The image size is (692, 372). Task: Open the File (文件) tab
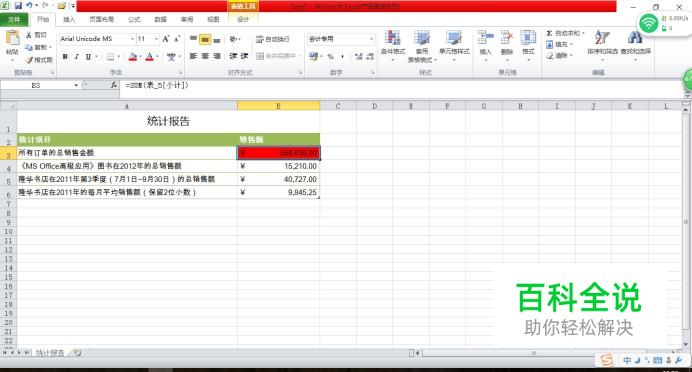[14, 19]
